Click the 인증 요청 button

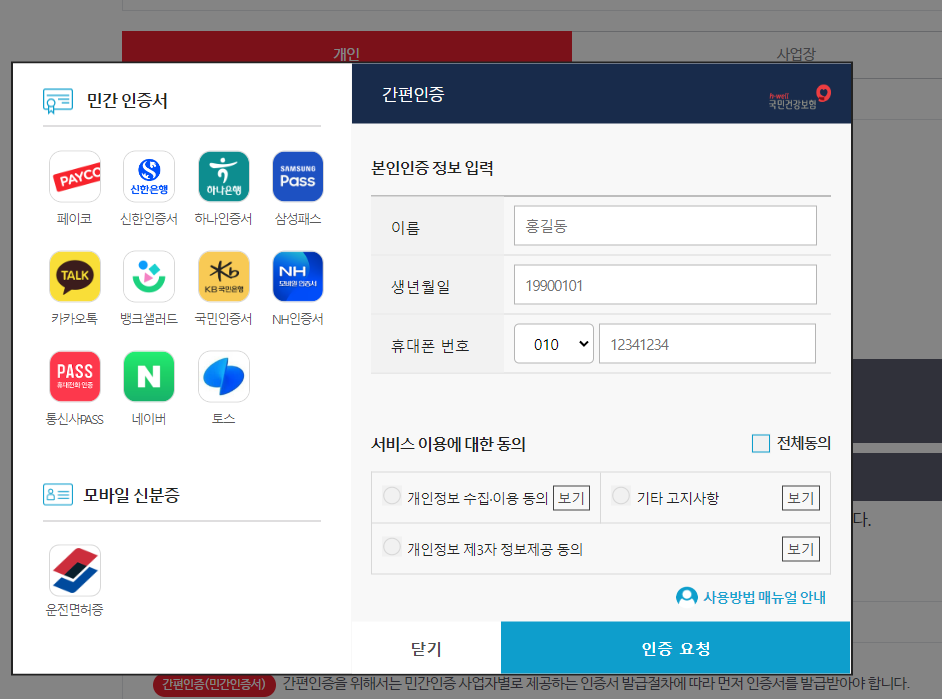tap(676, 649)
